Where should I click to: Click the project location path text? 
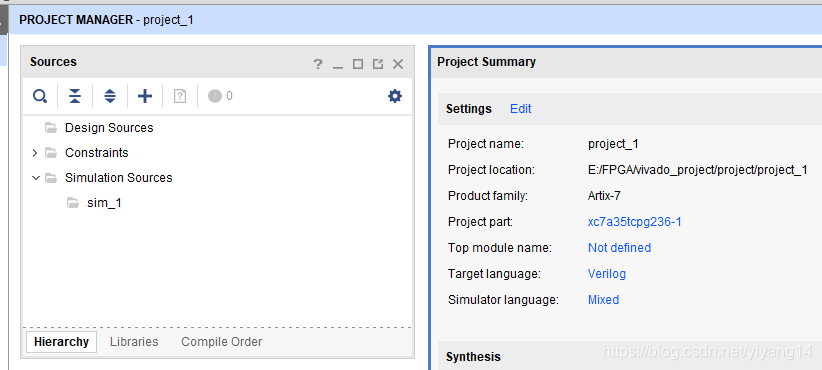point(698,170)
